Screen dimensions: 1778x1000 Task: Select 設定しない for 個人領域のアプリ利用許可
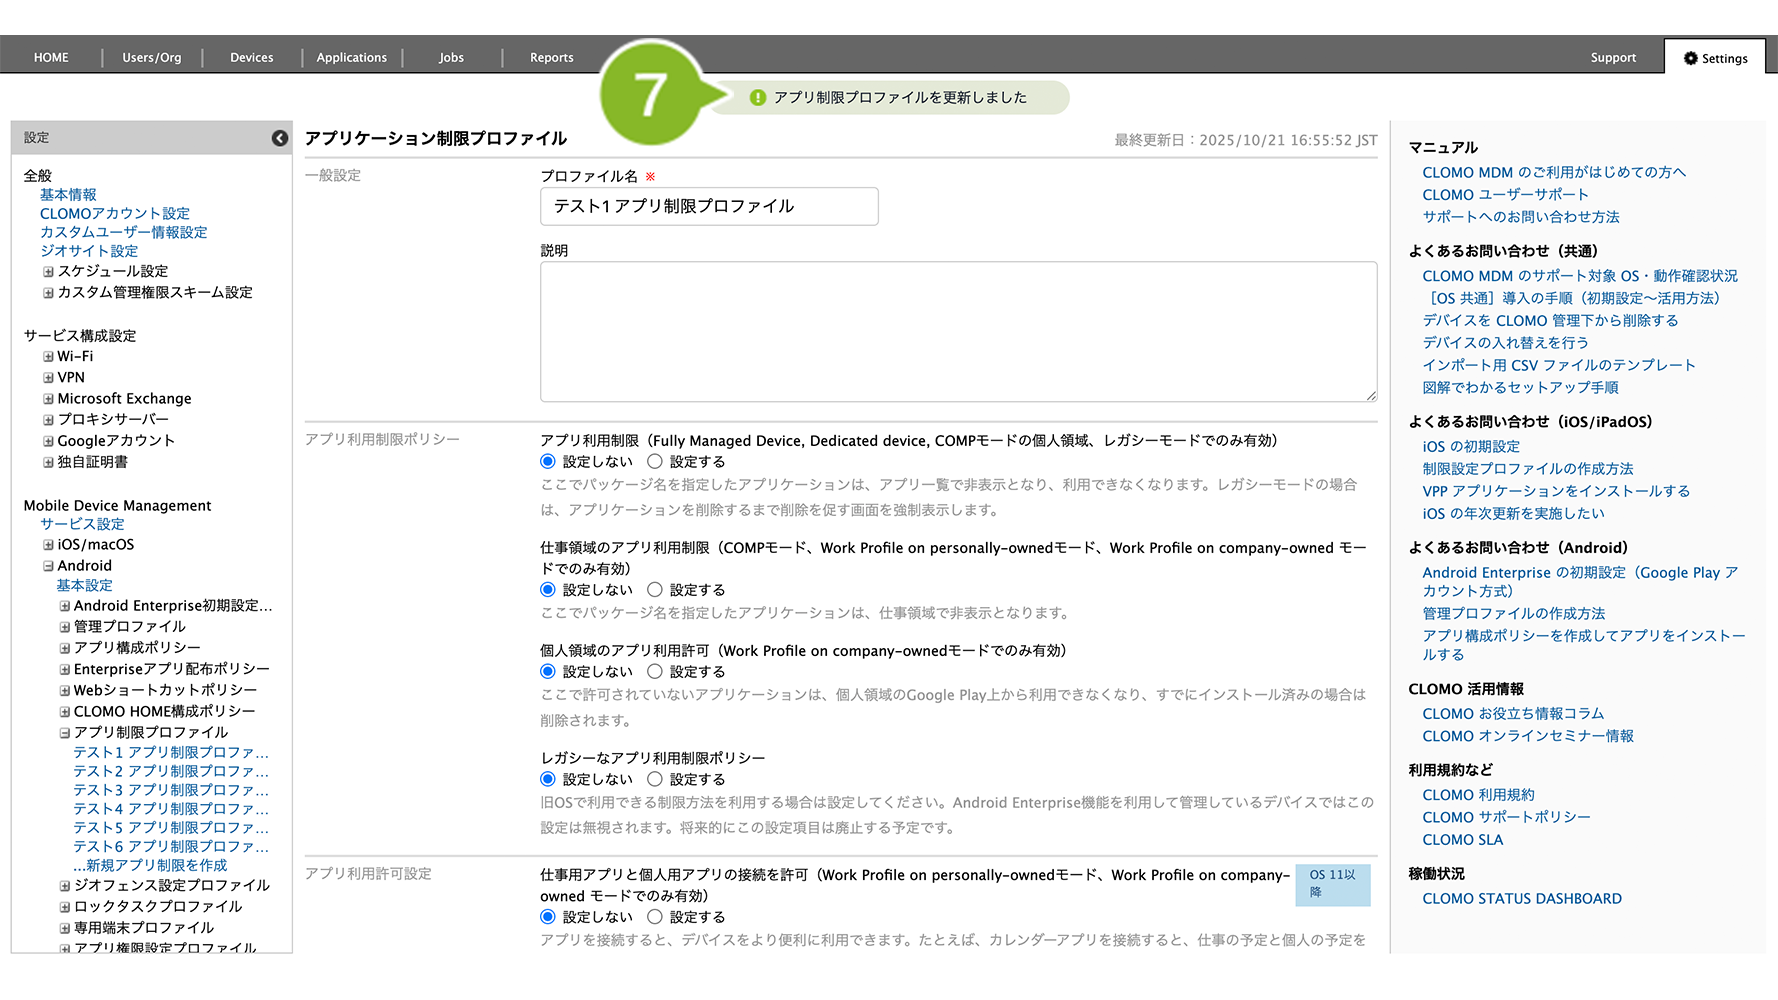[548, 672]
